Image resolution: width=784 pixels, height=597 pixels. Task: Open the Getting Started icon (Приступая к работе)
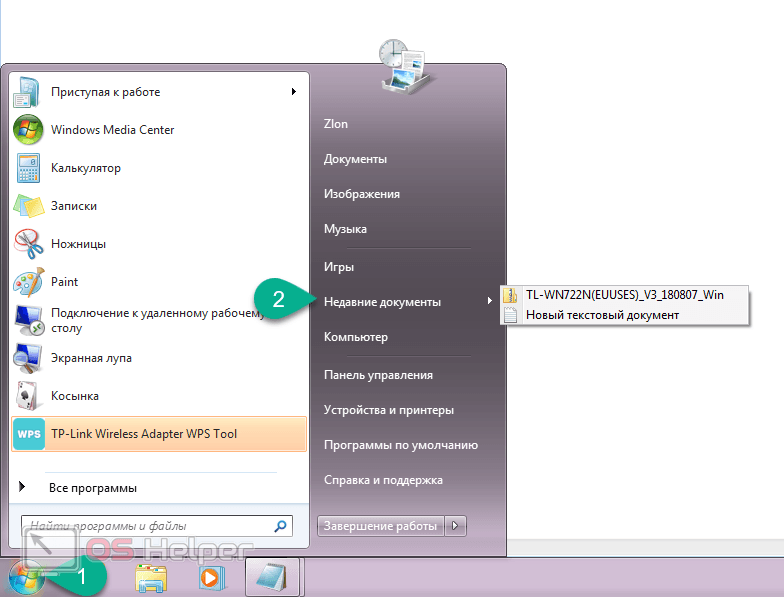point(27,92)
